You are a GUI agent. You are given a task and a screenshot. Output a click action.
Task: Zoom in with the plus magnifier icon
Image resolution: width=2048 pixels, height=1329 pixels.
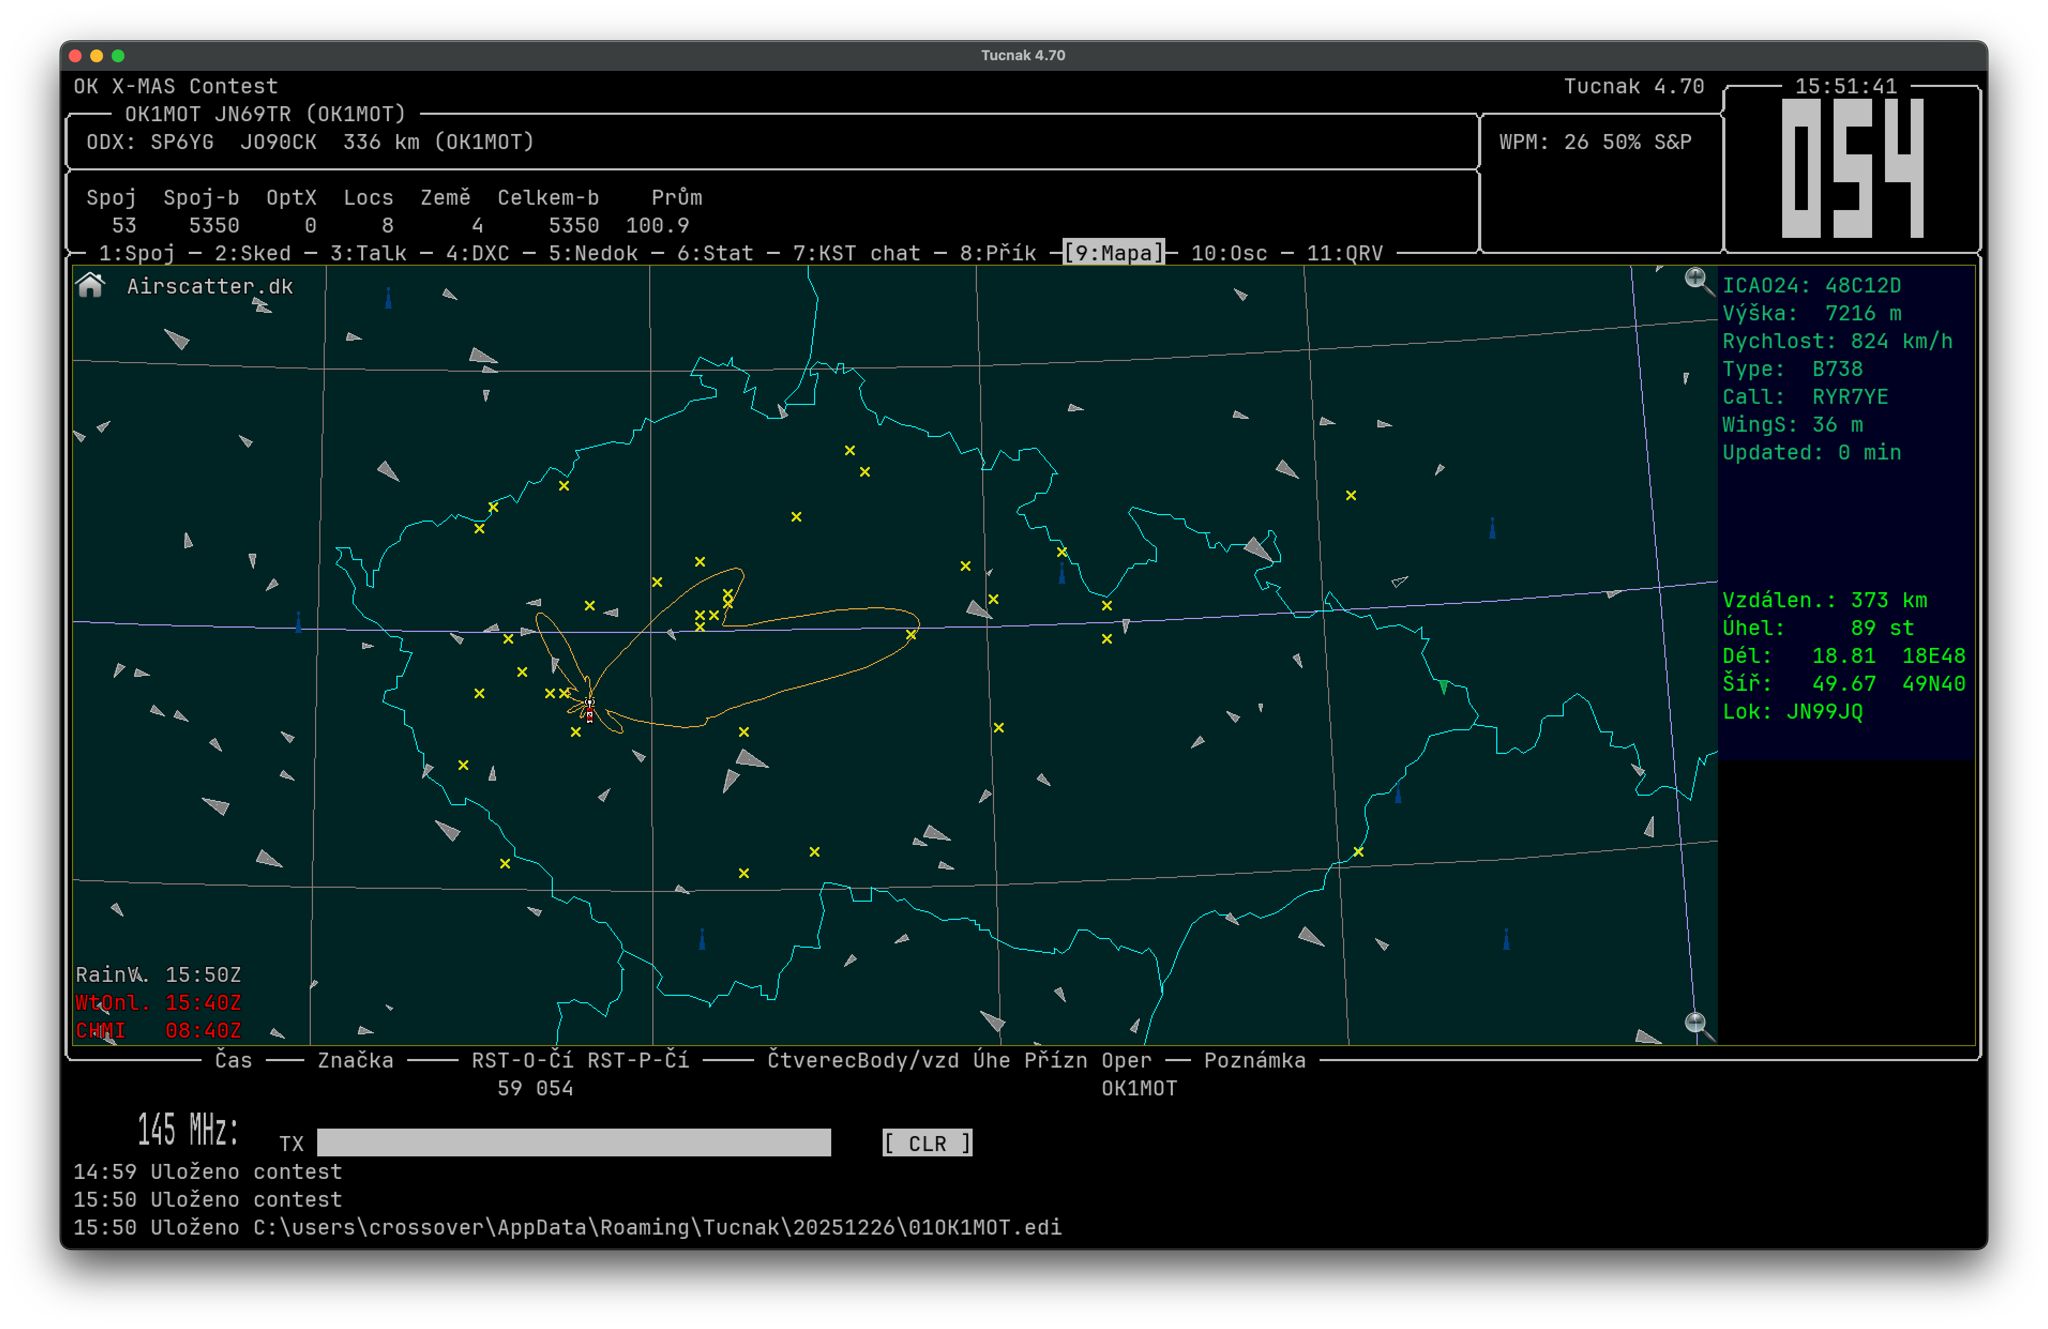[1696, 280]
